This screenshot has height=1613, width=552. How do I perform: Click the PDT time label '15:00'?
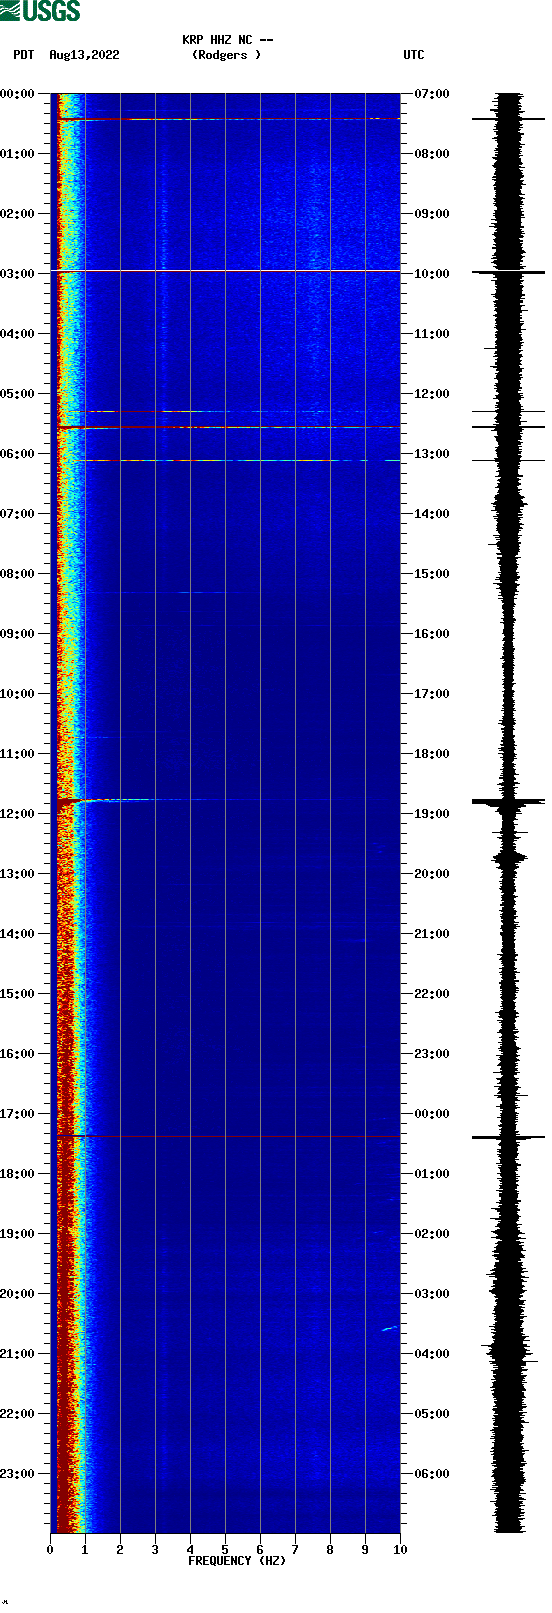(17, 994)
